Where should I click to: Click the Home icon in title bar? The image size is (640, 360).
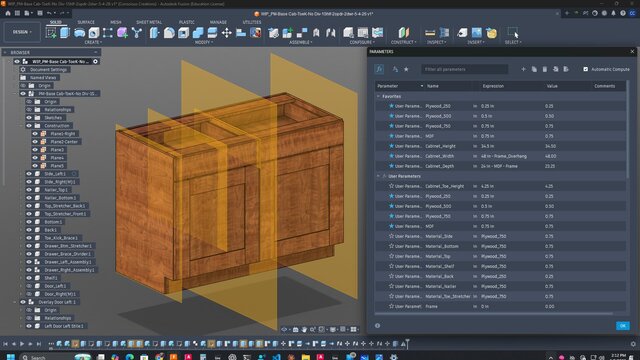click(x=8, y=13)
